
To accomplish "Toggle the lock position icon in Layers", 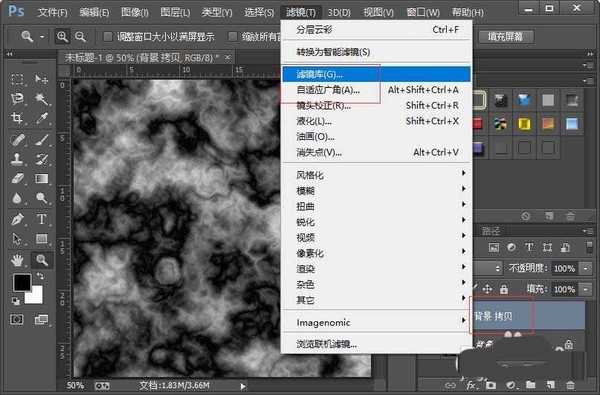I will (487, 289).
